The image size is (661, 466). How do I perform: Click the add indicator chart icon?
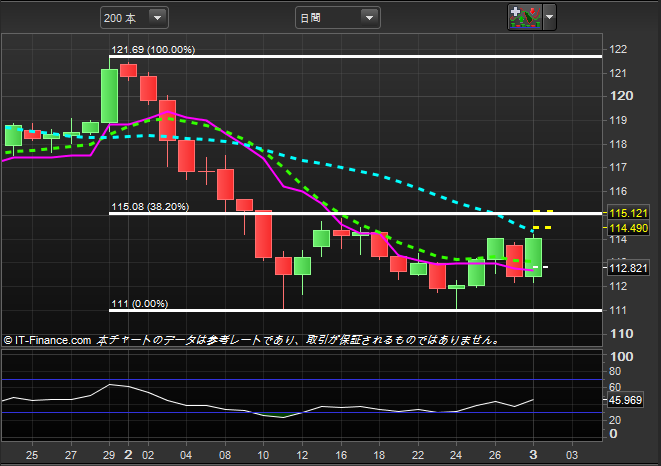(x=525, y=17)
